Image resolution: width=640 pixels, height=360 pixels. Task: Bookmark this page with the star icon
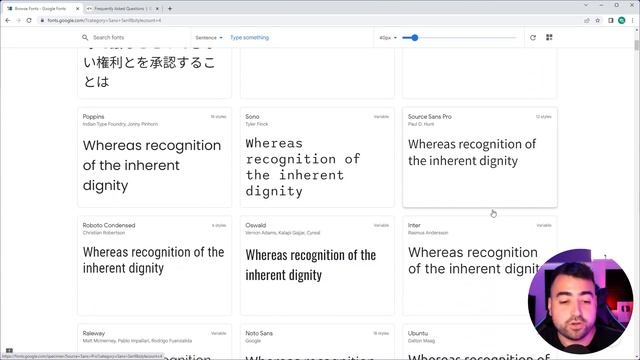[x=598, y=20]
